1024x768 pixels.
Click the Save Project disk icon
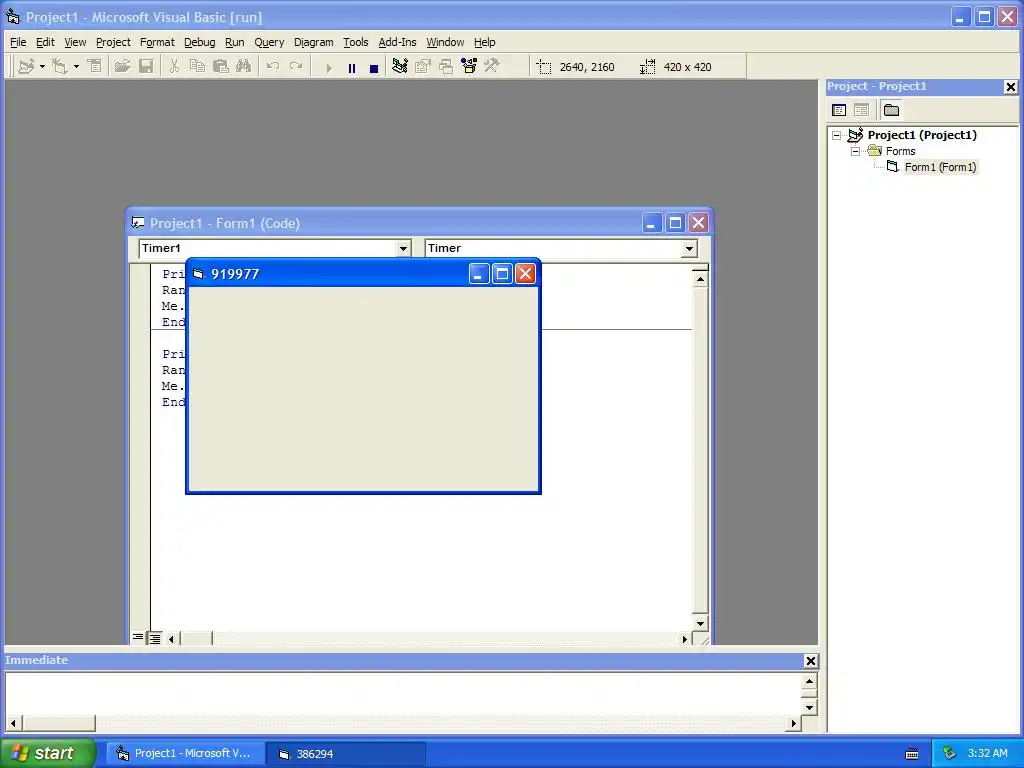point(146,67)
